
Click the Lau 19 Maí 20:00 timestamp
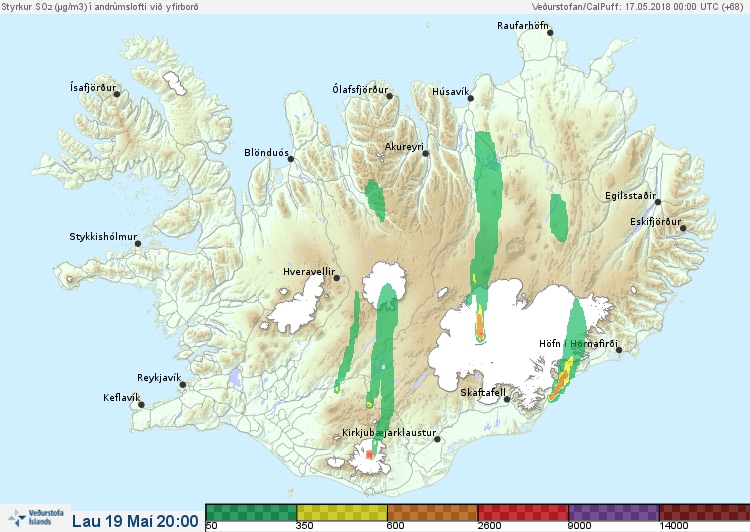135,521
